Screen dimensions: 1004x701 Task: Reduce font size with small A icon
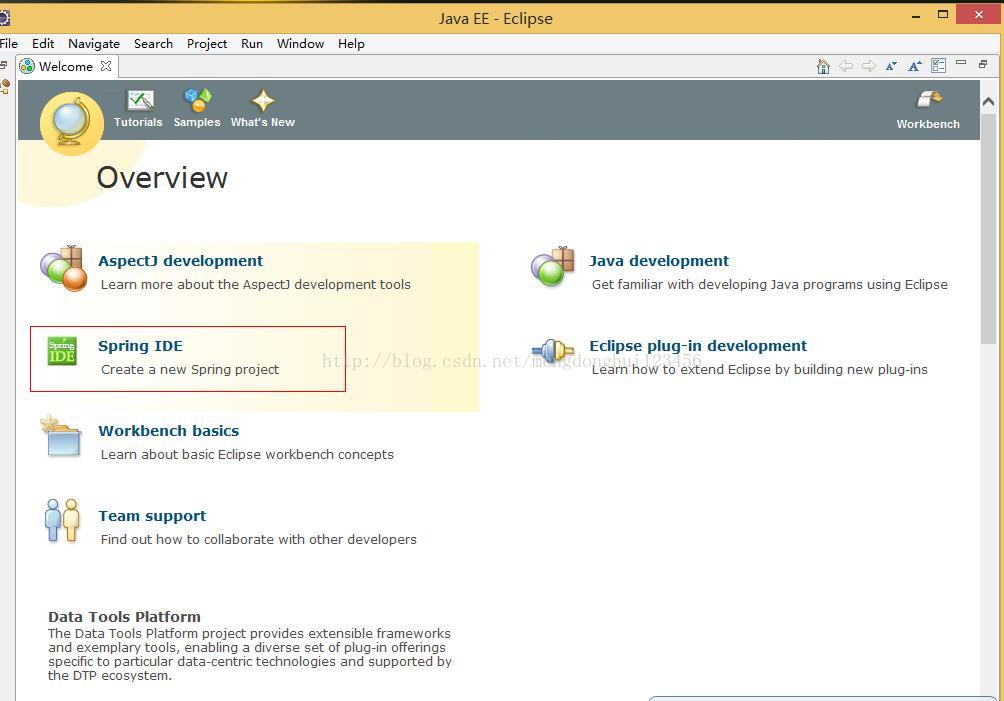pyautogui.click(x=891, y=66)
